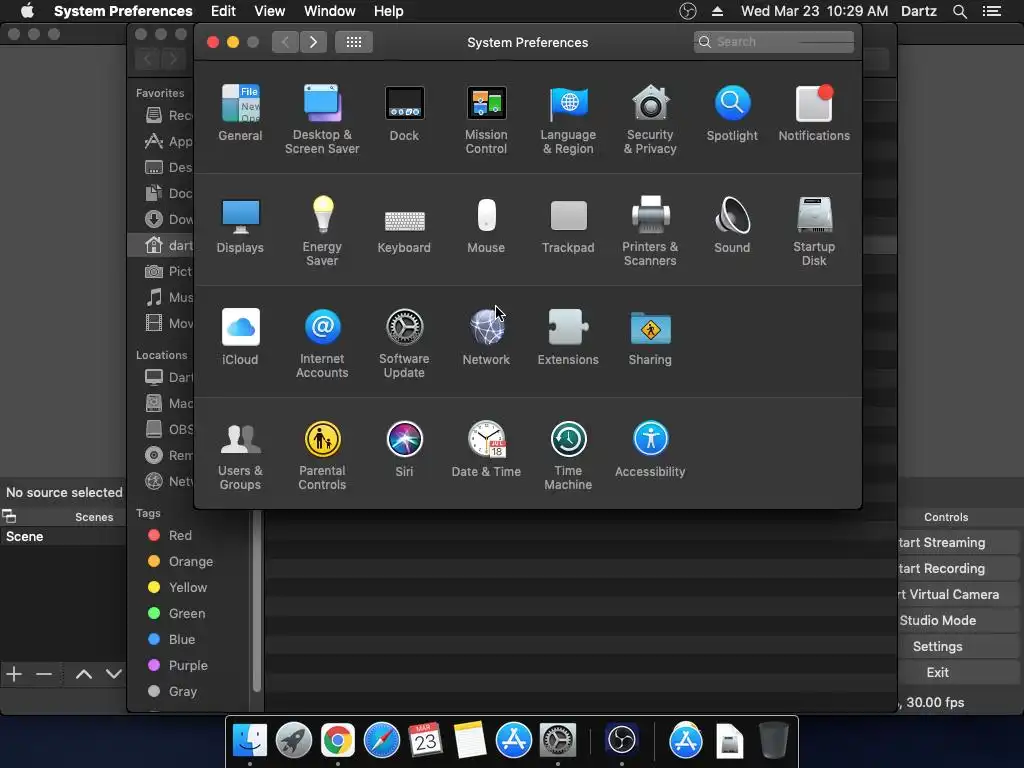Screen dimensions: 1024x768
Task: Open Mouse preferences
Action: pyautogui.click(x=486, y=225)
